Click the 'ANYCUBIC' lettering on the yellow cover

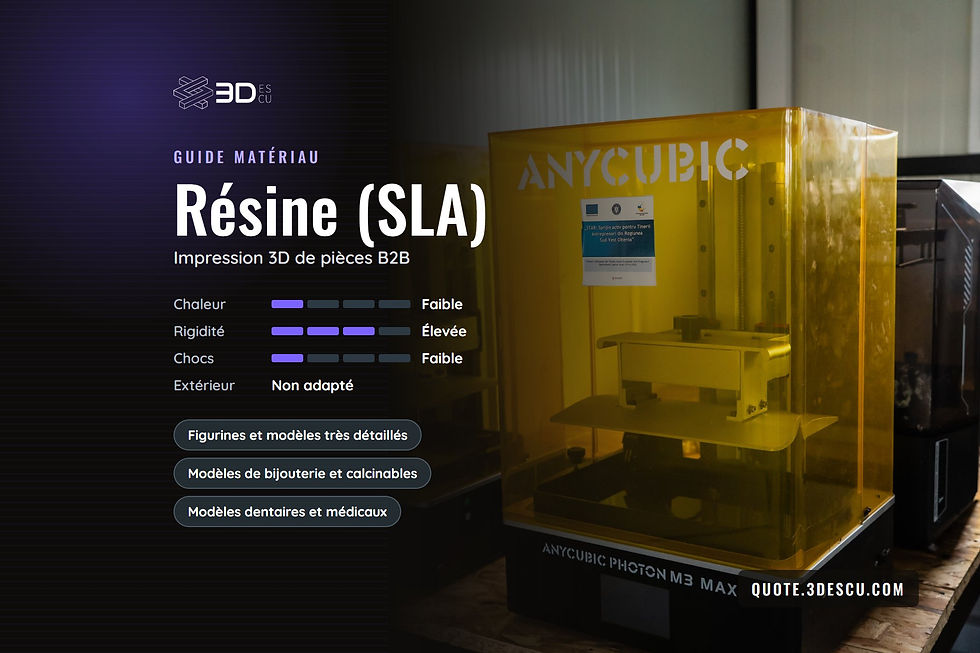(633, 165)
